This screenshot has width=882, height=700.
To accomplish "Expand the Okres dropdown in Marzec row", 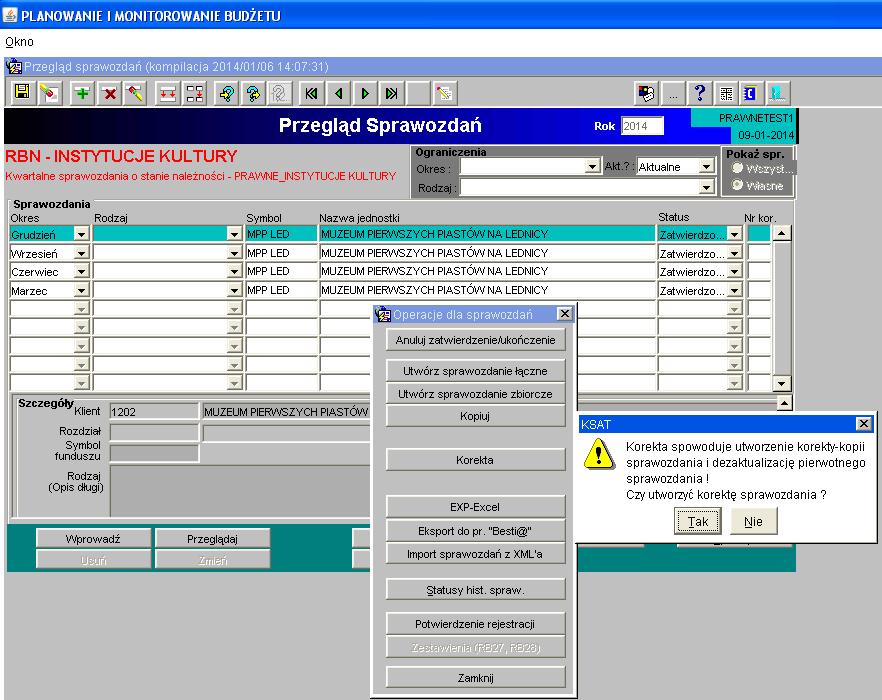I will (x=82, y=290).
